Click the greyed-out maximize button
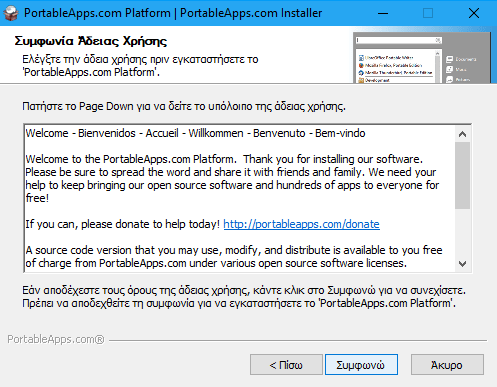This screenshot has width=497, height=387. point(428,13)
